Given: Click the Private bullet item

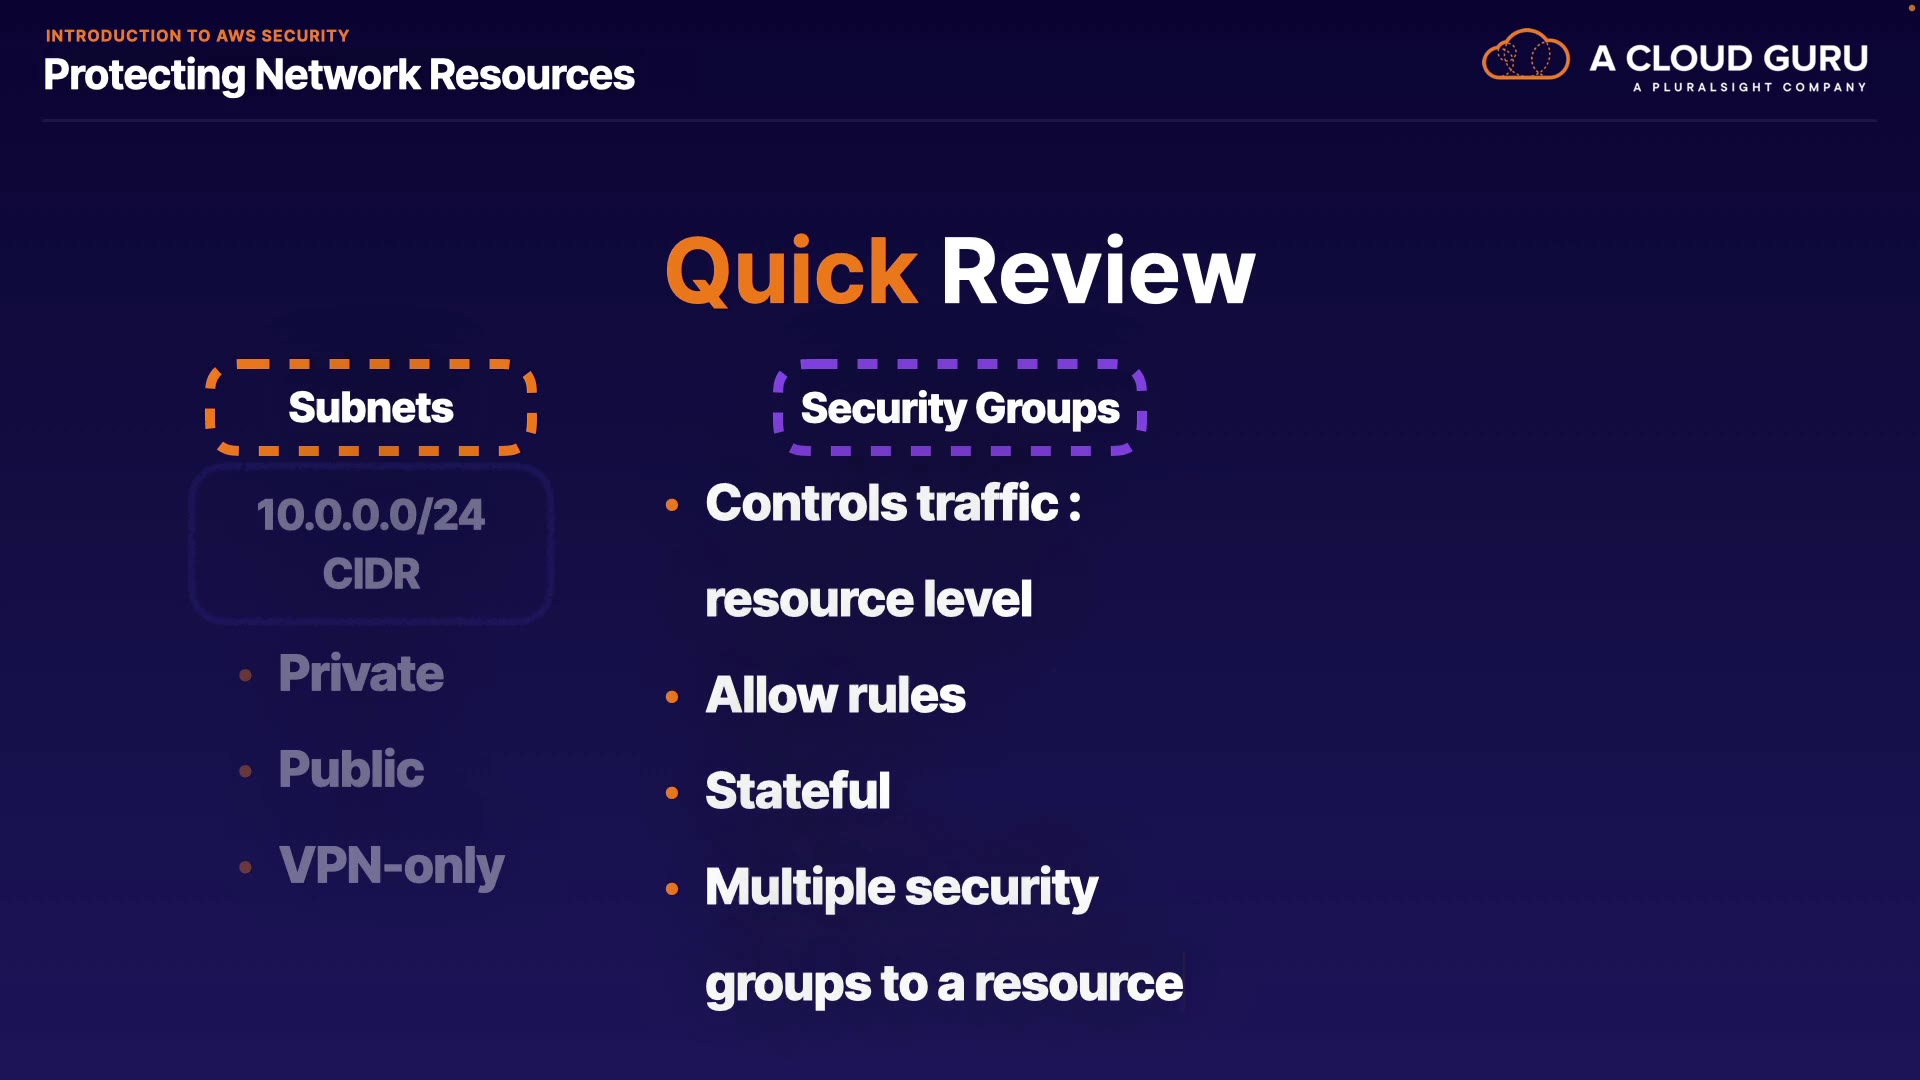Looking at the screenshot, I should click(x=361, y=673).
